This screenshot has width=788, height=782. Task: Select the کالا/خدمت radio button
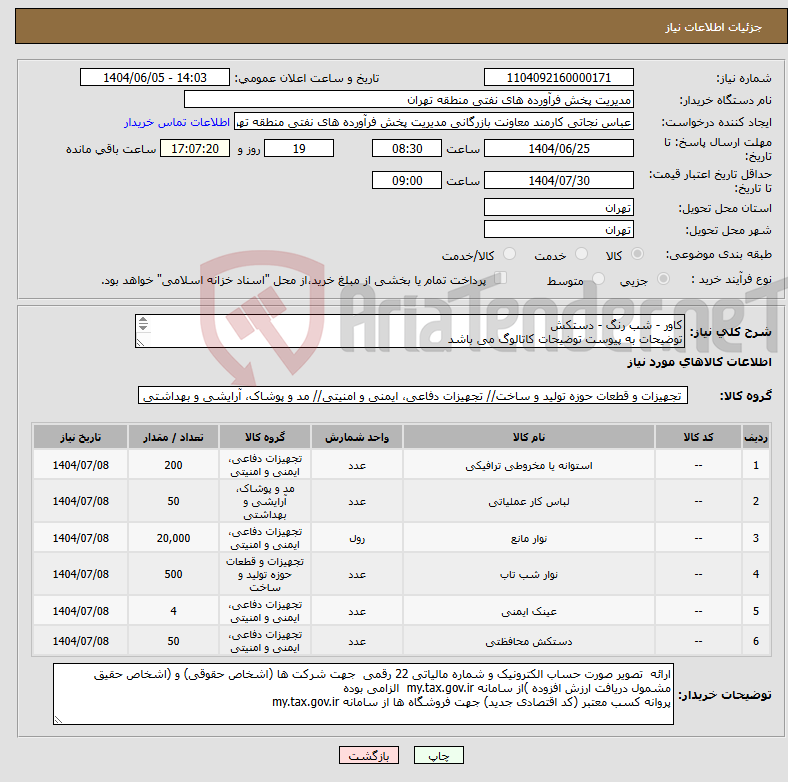point(509,254)
